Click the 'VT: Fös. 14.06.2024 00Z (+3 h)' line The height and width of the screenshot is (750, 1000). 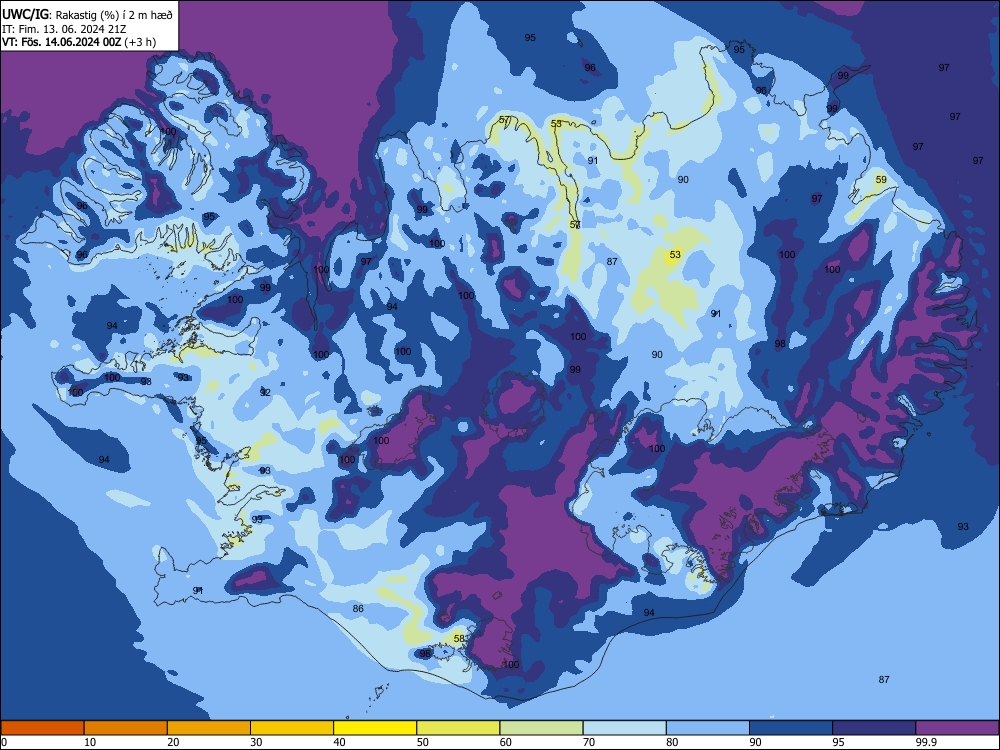78,42
